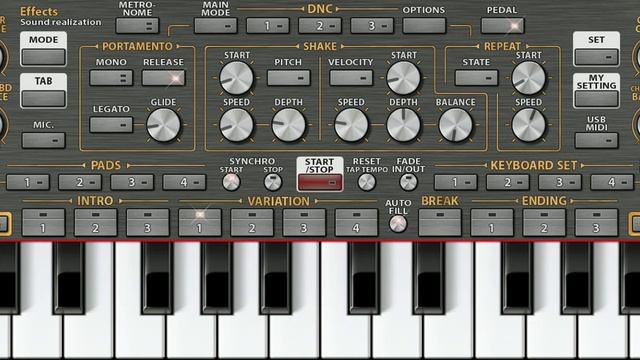Screen dimensions: 640x360
Task: Click the SET button
Action: (x=596, y=57)
